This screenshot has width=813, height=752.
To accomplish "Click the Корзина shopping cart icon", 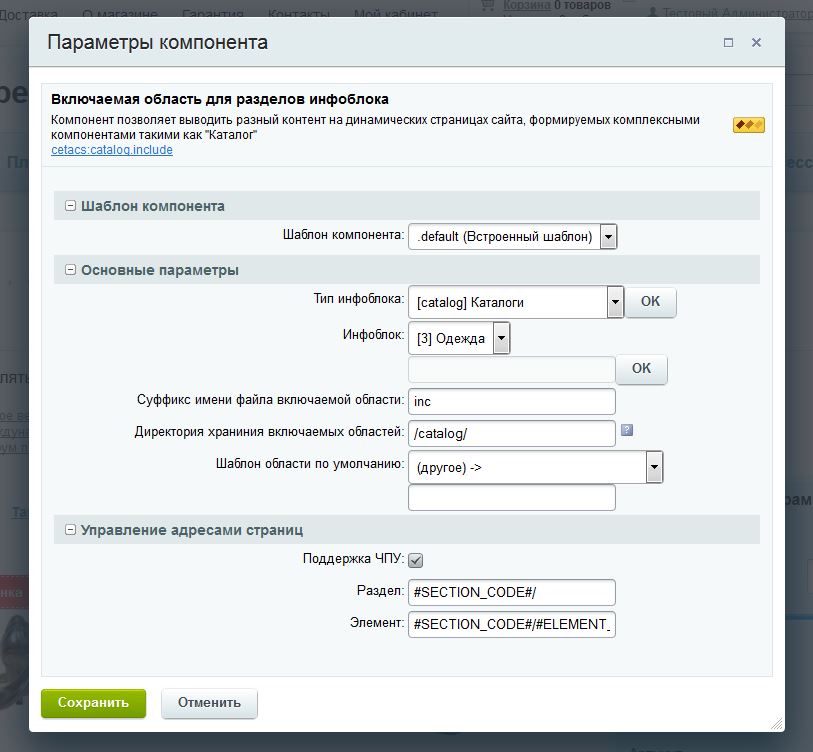I will point(487,5).
